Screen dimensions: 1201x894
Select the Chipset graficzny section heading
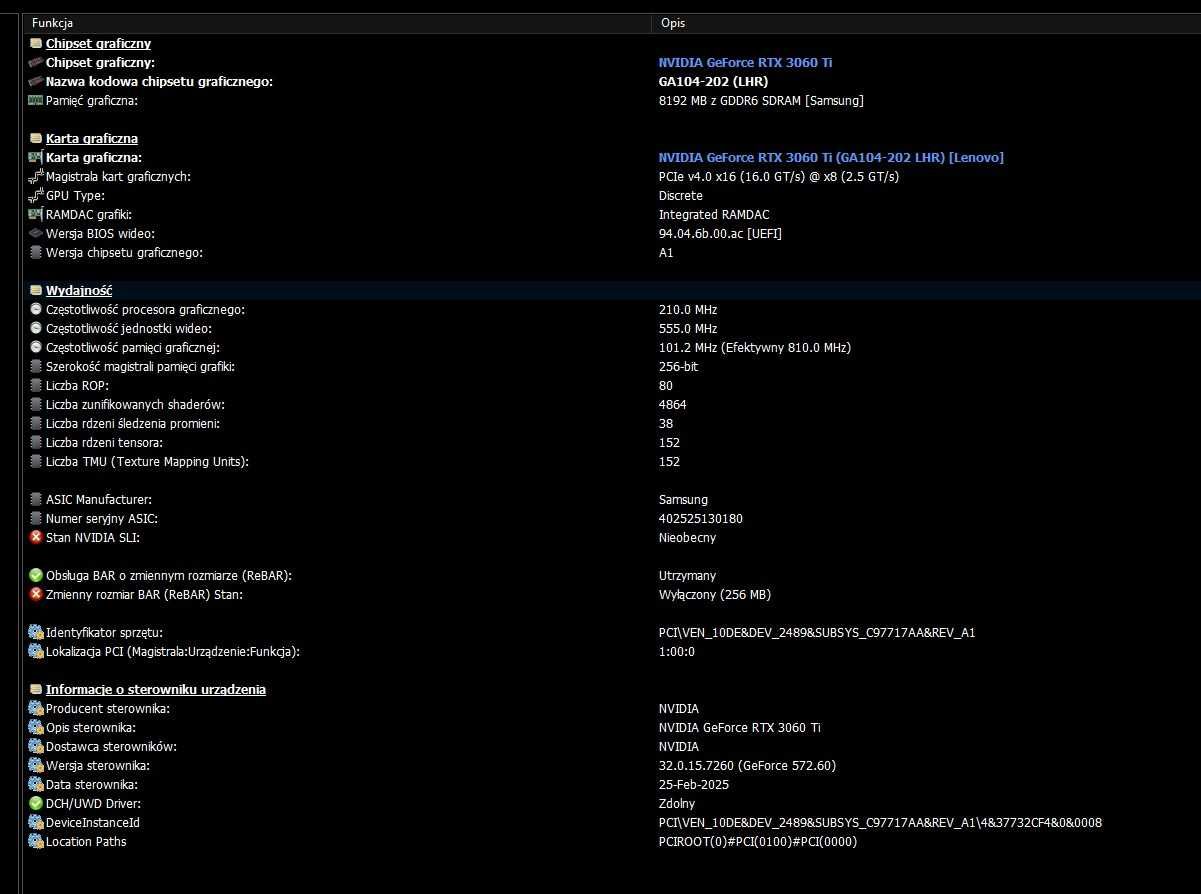(98, 43)
